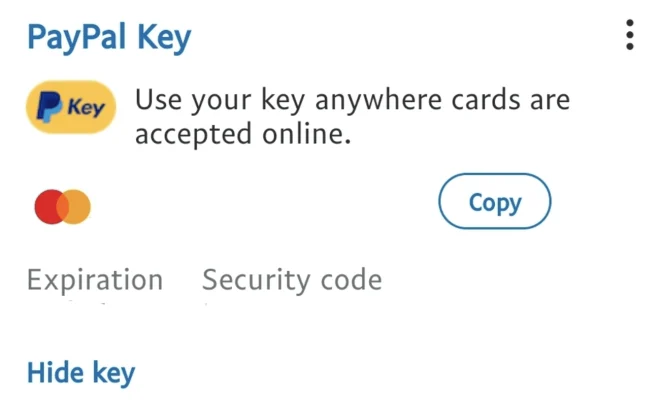This screenshot has width=660, height=400.
Task: Hide the key details
Action: coord(81,373)
